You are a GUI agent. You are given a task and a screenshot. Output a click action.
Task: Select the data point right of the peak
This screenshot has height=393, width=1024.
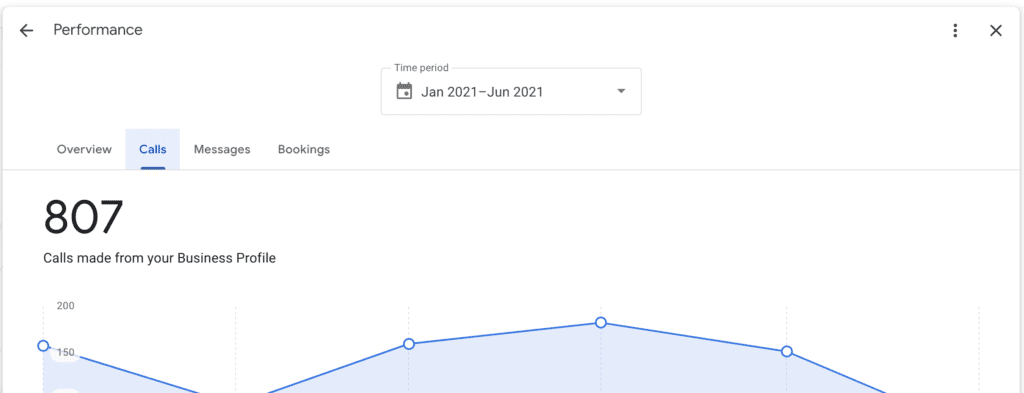coord(787,352)
